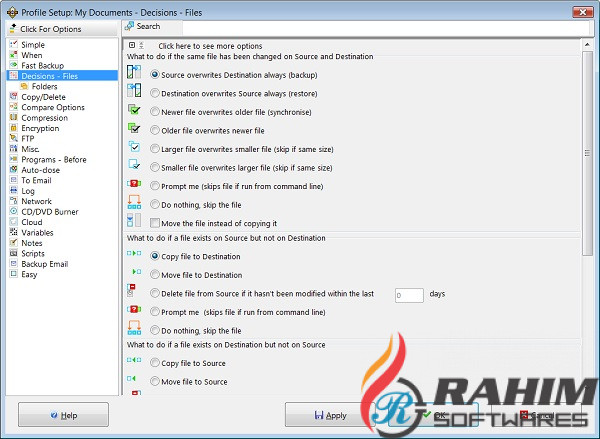Viewport: 600px width, 439px height.
Task: Select Larger file overwrites smaller file option
Action: tap(155, 149)
